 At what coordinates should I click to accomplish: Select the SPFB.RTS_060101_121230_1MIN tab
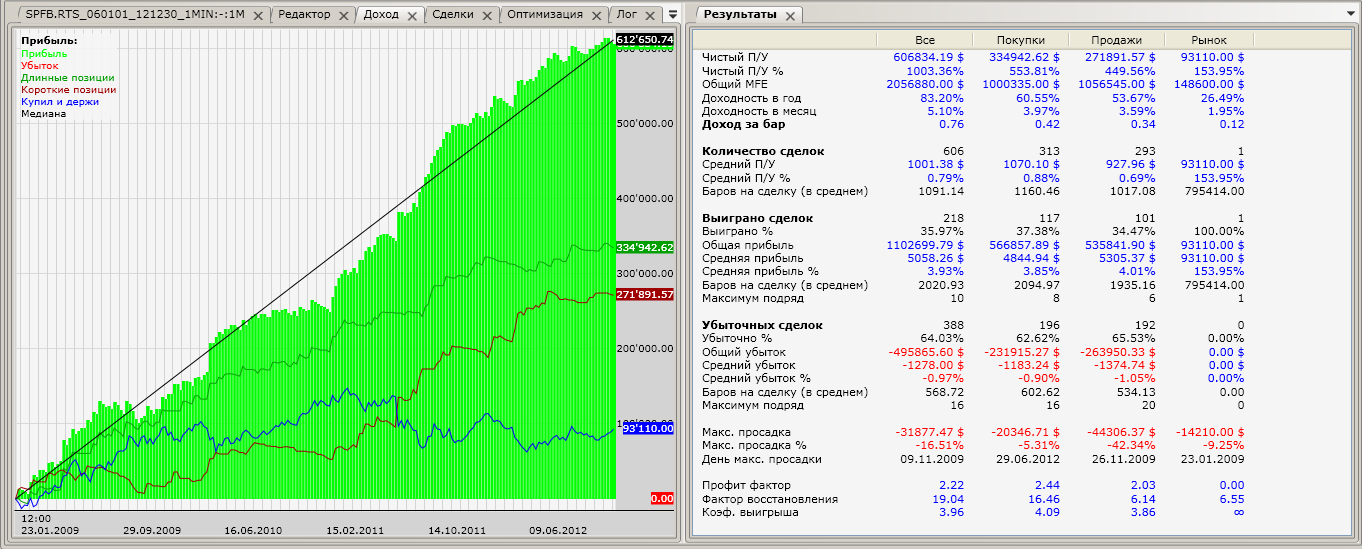(x=135, y=15)
